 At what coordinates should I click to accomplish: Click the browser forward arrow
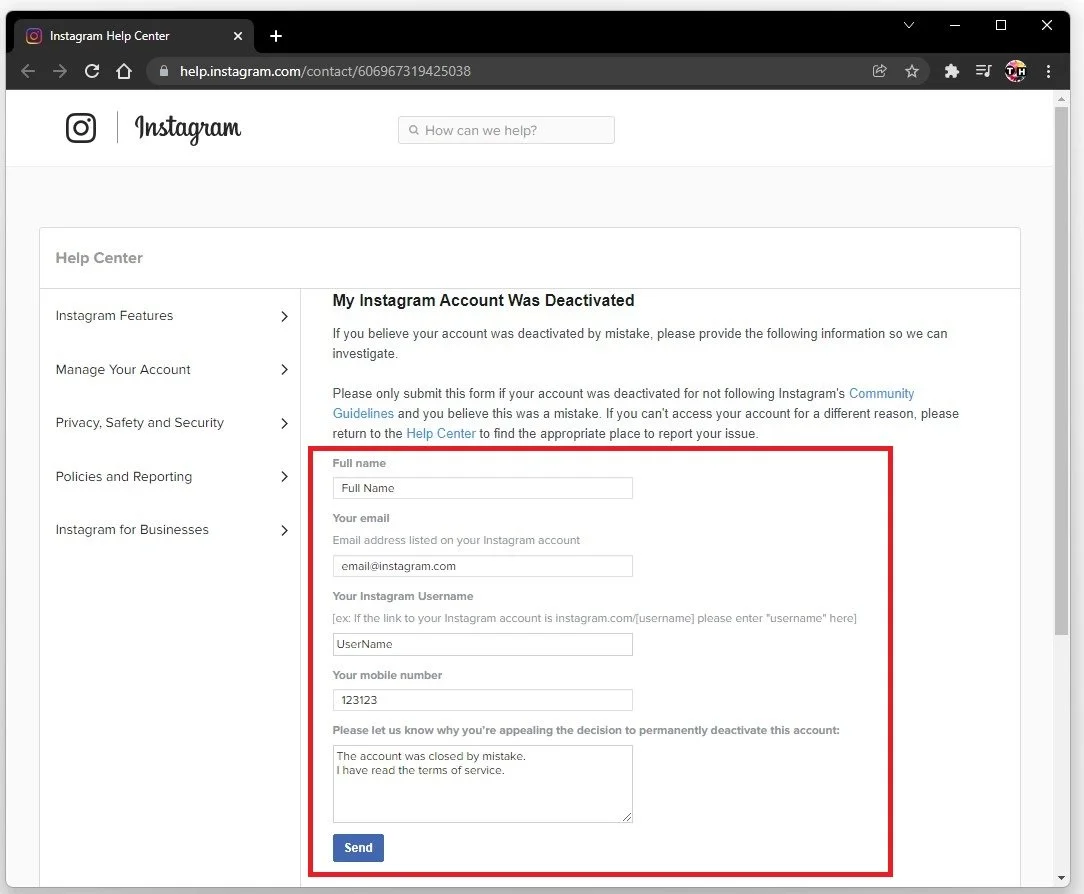(60, 71)
